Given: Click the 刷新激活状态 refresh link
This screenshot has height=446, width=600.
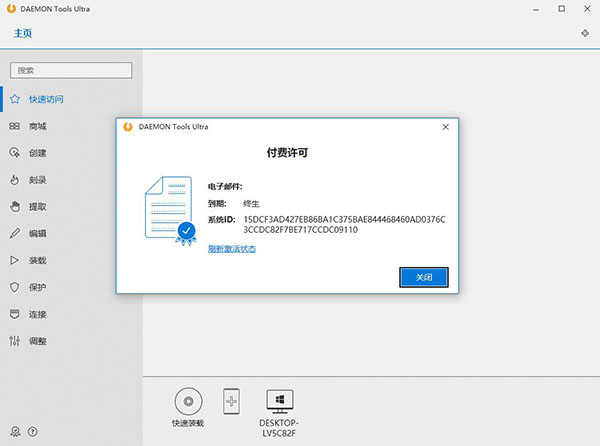Looking at the screenshot, I should 232,249.
